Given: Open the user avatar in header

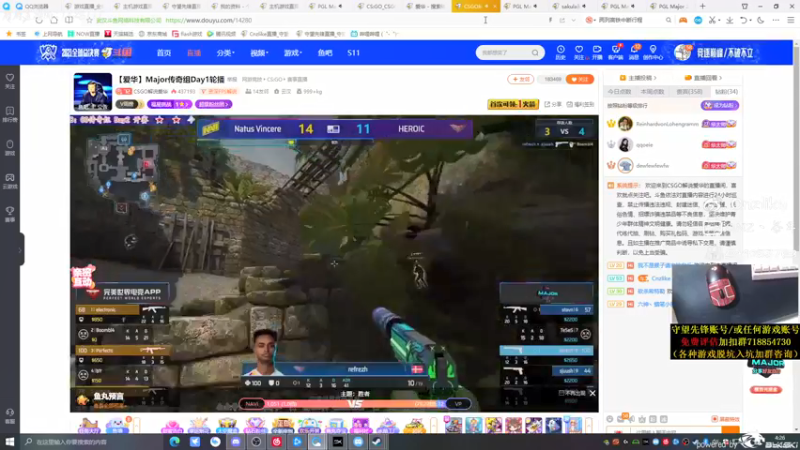Looking at the screenshot, I should pyautogui.click(x=683, y=53).
